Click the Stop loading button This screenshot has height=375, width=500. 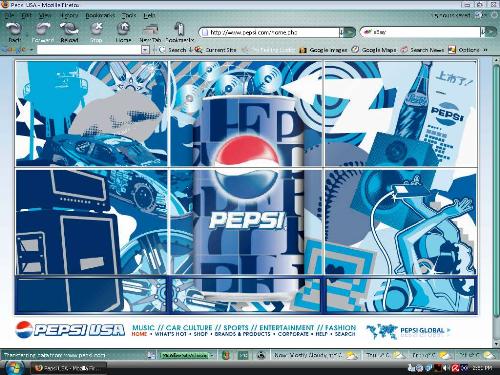coord(96,32)
